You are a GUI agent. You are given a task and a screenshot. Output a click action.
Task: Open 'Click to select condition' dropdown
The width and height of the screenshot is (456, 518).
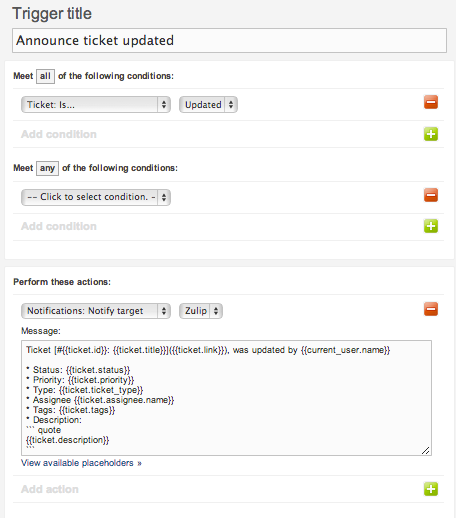point(96,197)
